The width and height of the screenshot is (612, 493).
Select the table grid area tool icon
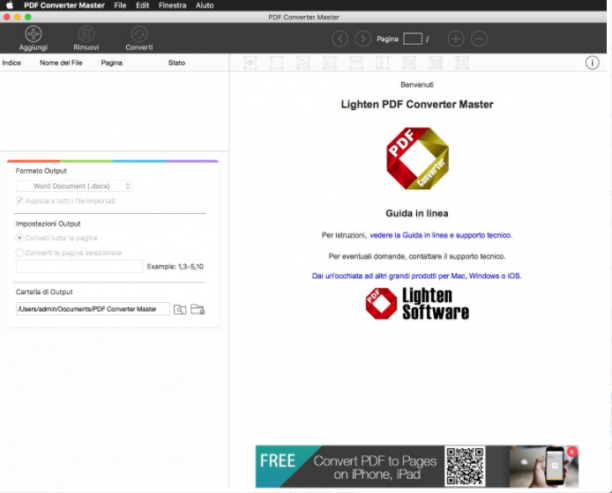pos(462,62)
